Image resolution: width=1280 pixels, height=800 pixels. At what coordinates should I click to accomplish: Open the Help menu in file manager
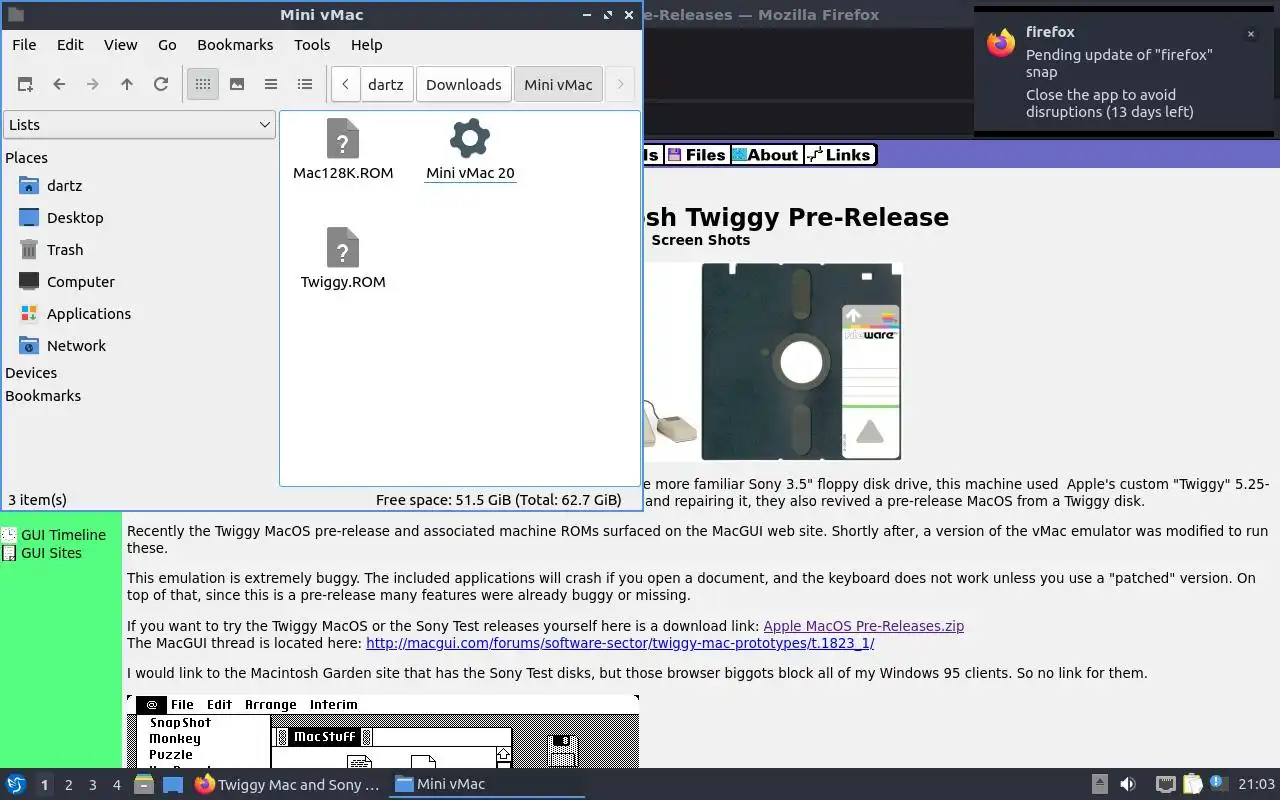367,45
